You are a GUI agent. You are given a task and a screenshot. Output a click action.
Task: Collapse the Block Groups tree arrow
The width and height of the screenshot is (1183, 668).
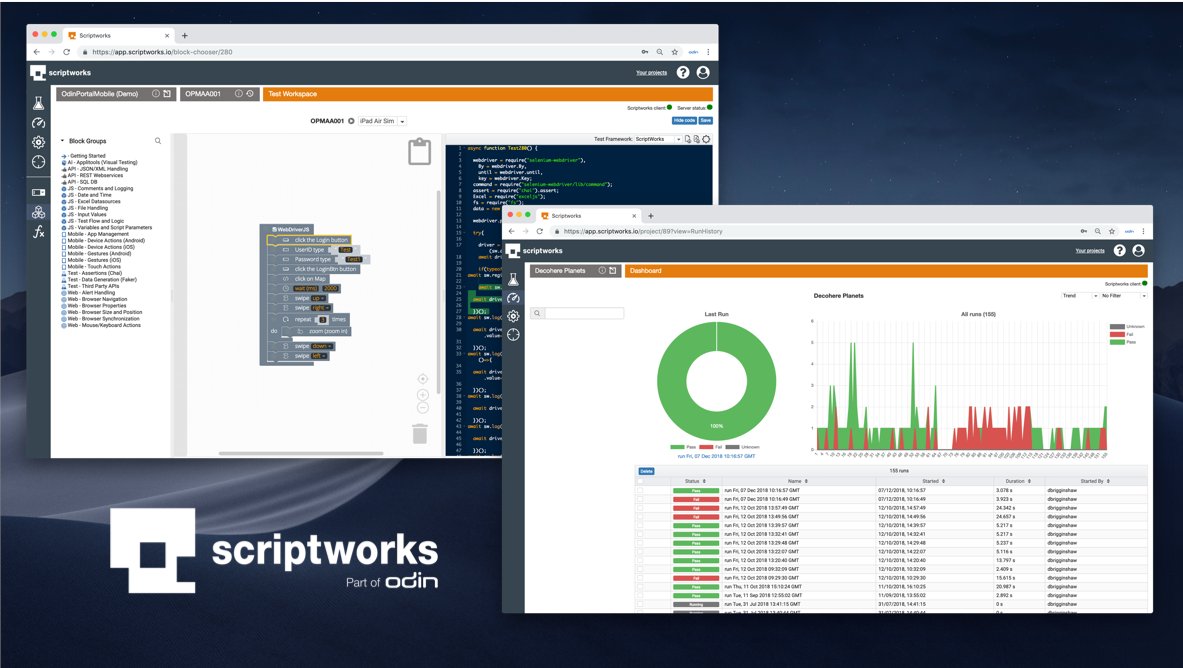pyautogui.click(x=63, y=140)
